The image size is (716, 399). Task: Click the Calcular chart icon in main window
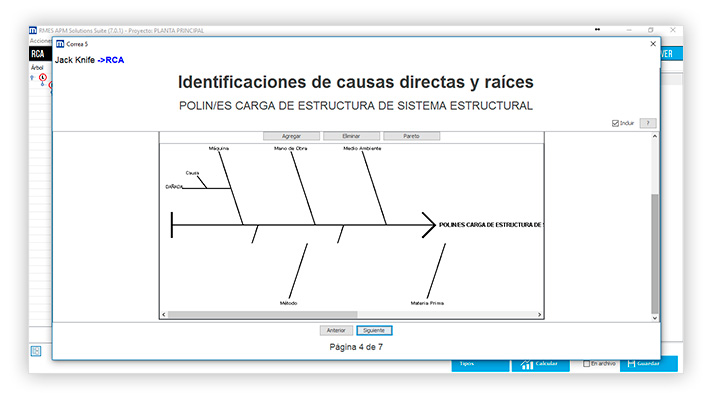coord(527,364)
